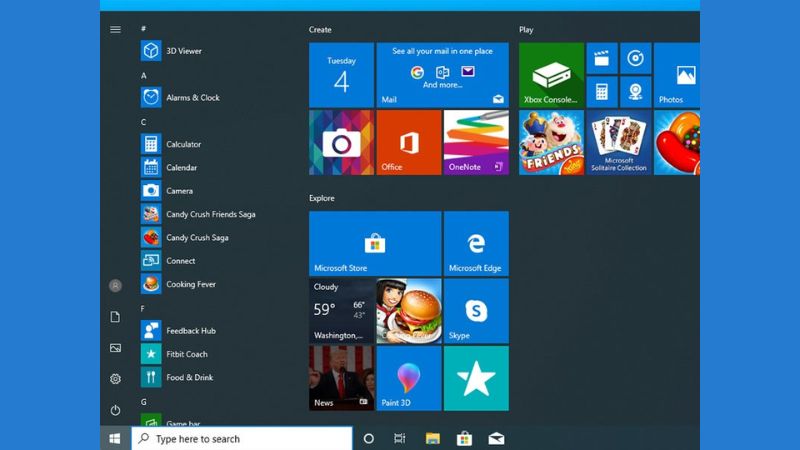800x450 pixels.
Task: Open the Movies & TV small tile
Action: [602, 58]
